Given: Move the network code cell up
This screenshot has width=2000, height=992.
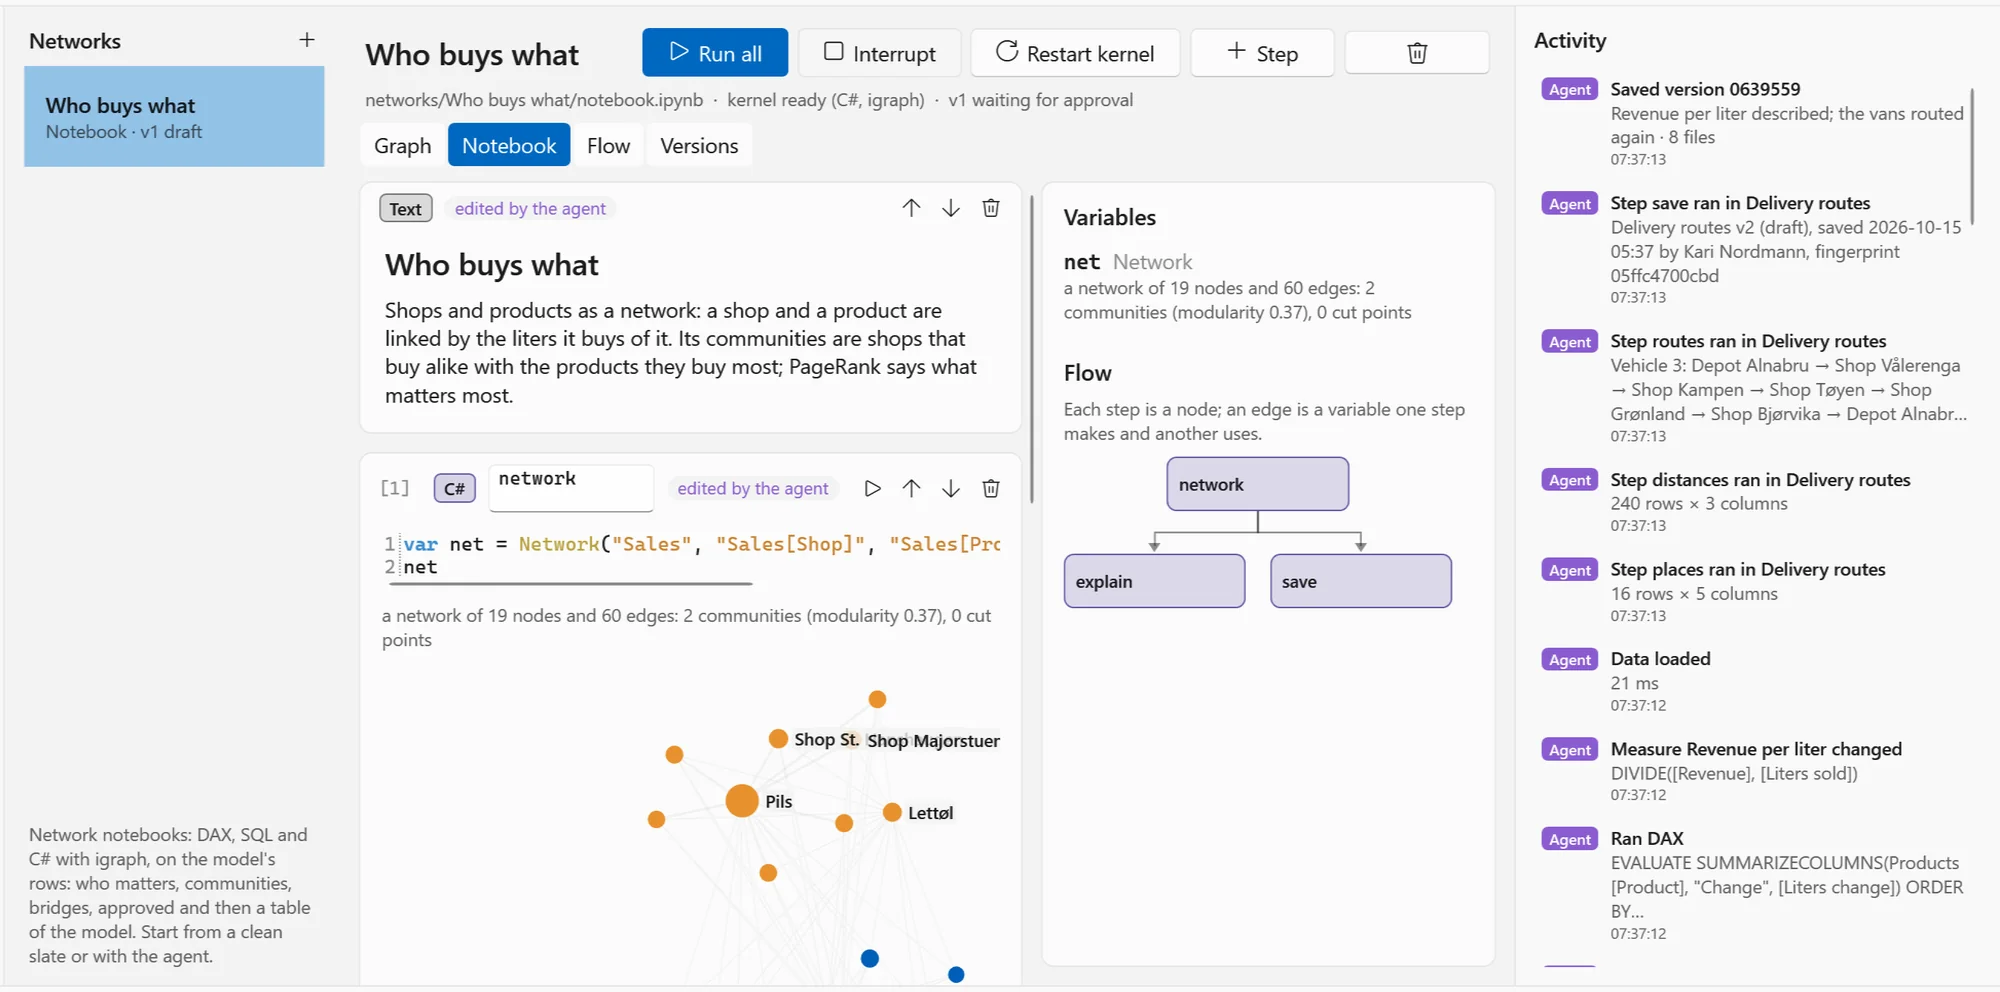Looking at the screenshot, I should point(911,488).
